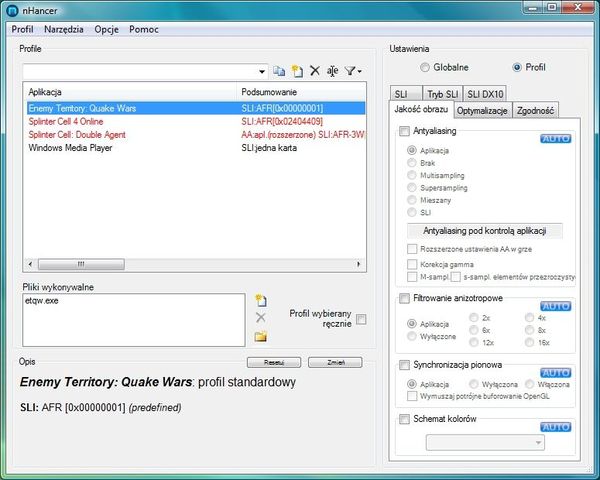Enable the Antyaliasing checkbox

tap(404, 131)
